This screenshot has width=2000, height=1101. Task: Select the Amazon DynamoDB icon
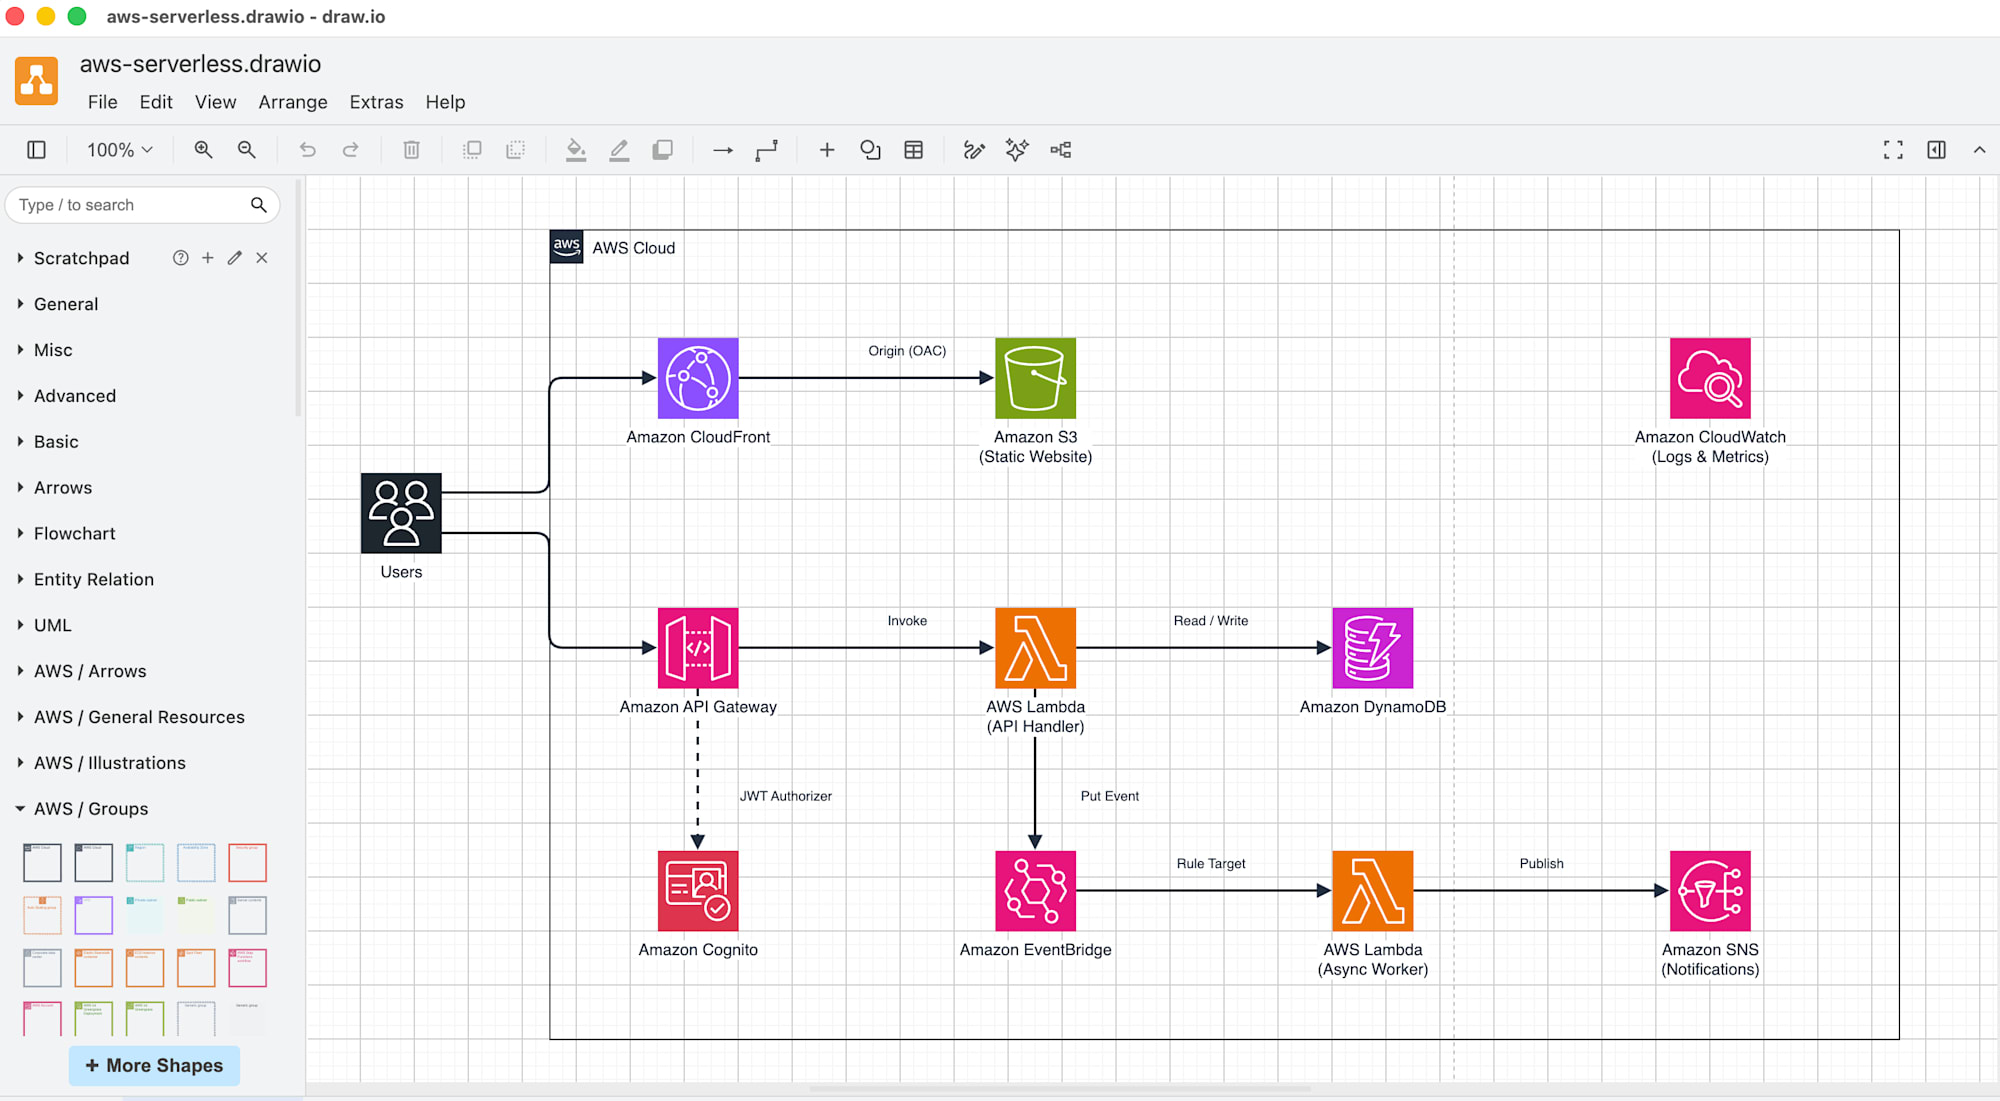coord(1373,648)
